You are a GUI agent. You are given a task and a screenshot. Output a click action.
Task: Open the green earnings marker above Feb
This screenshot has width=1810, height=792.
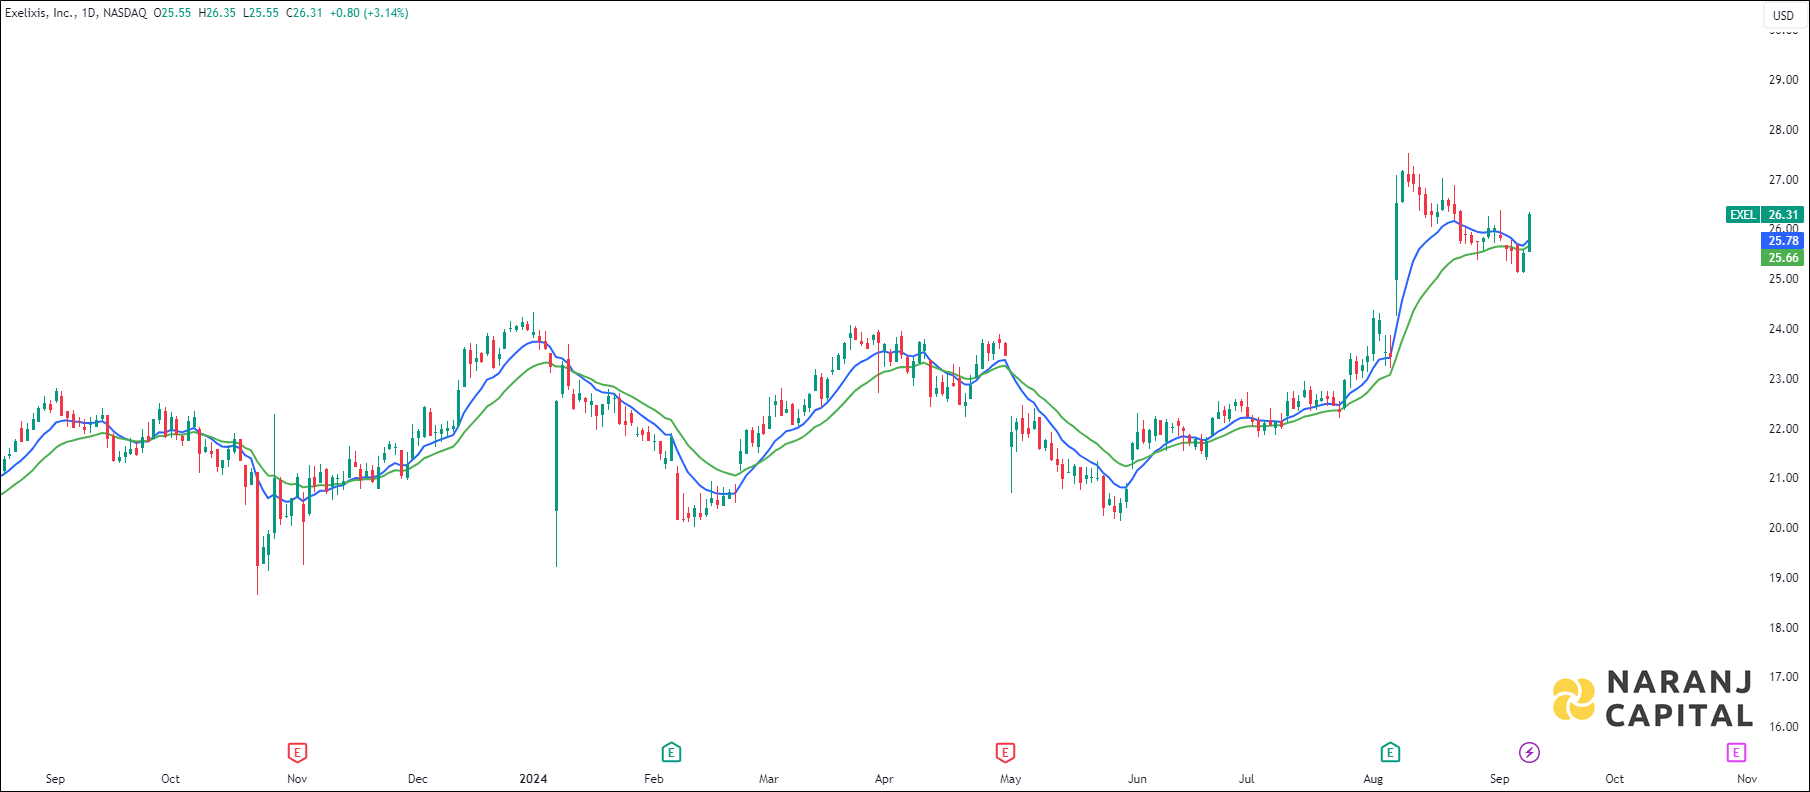point(671,752)
